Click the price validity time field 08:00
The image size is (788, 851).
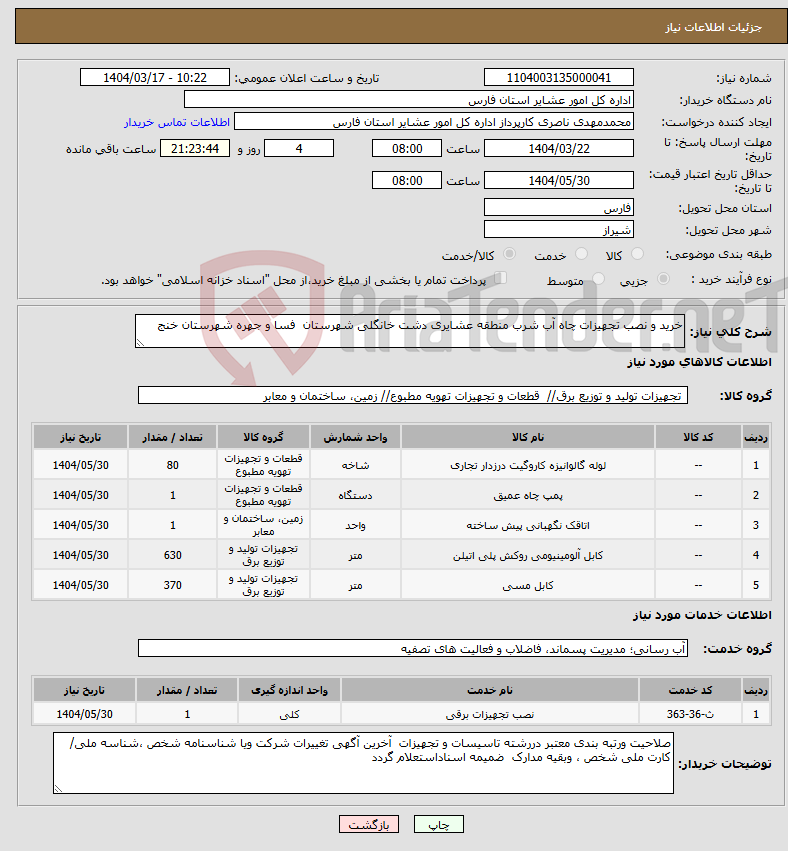406,181
